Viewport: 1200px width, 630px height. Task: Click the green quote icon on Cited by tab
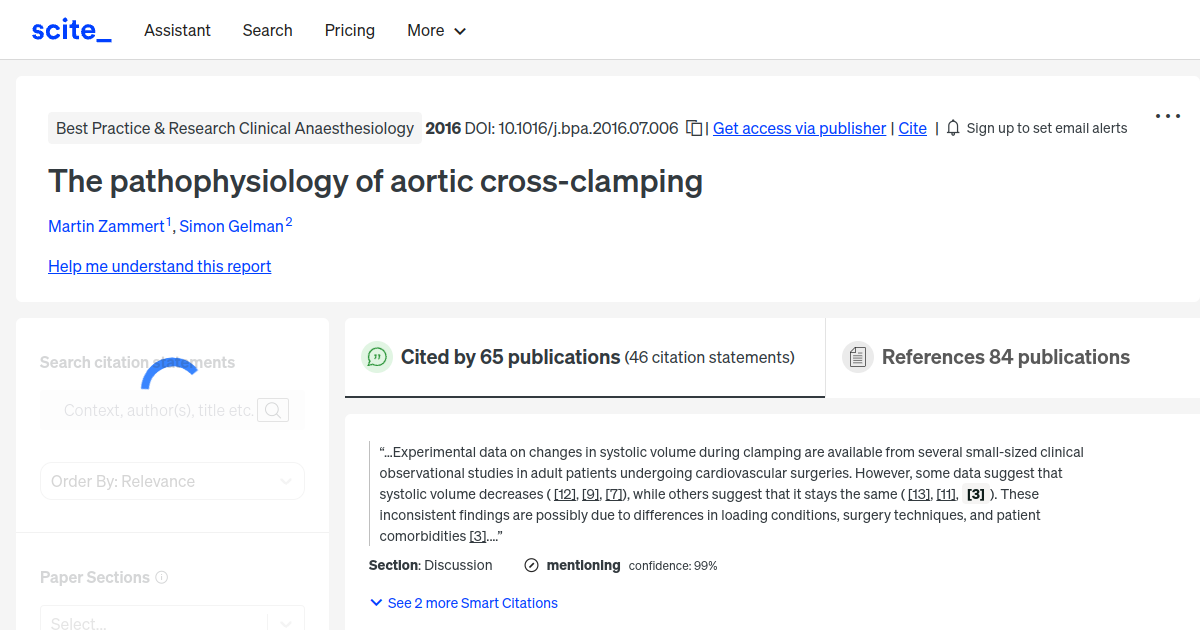376,357
